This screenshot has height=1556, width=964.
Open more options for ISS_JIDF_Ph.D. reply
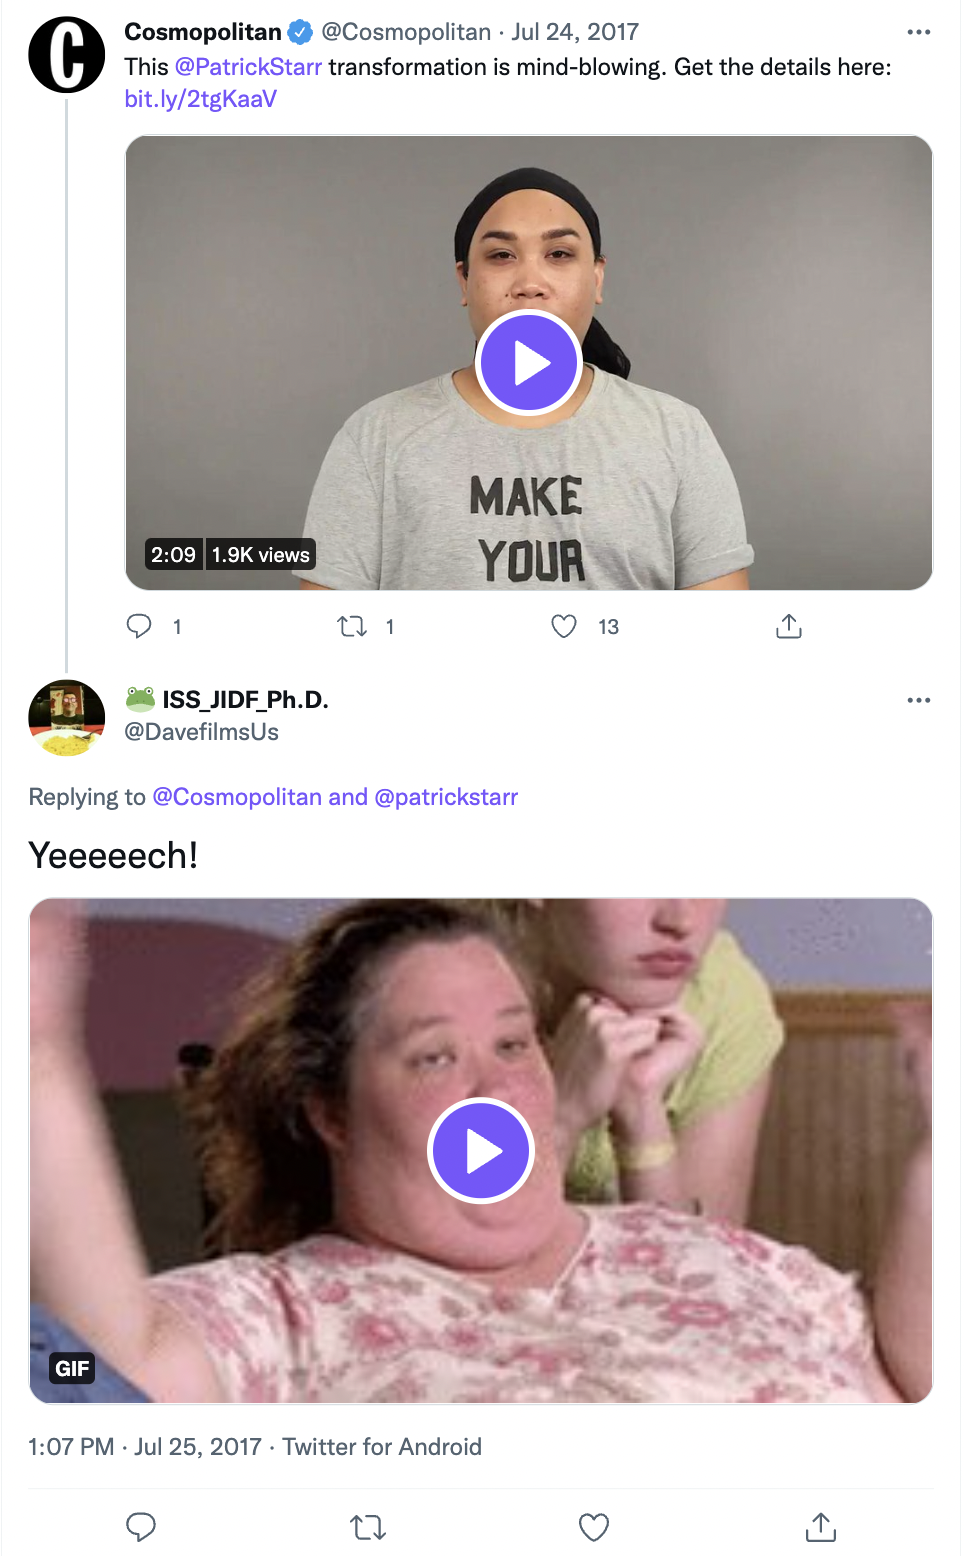[x=918, y=700]
